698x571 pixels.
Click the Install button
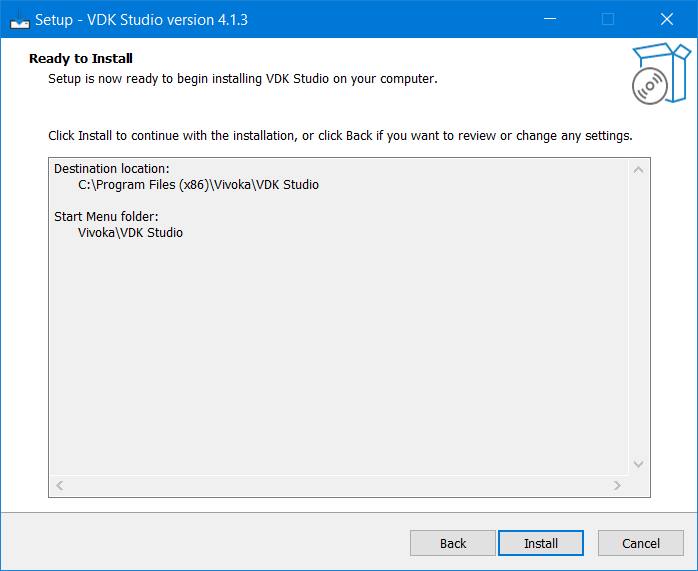540,543
